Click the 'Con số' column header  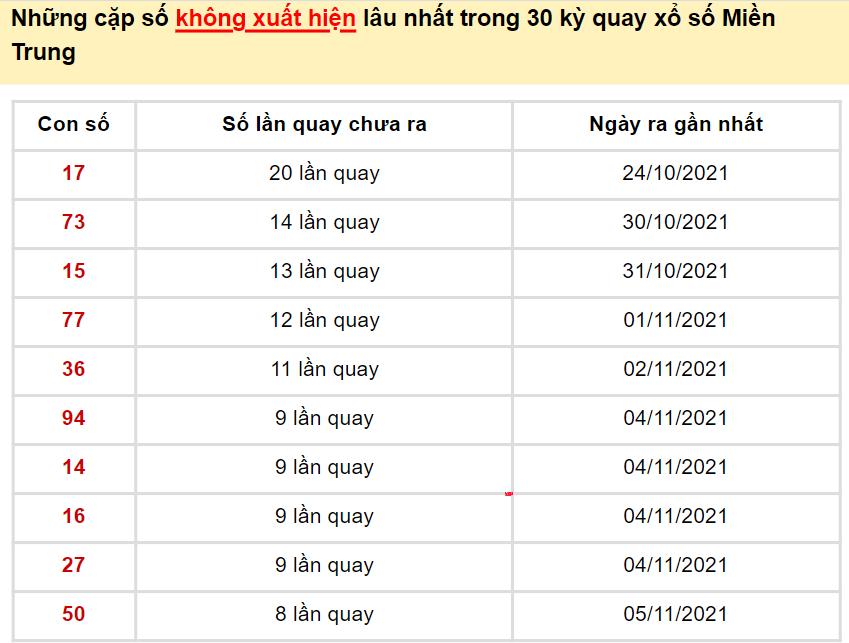pos(74,124)
